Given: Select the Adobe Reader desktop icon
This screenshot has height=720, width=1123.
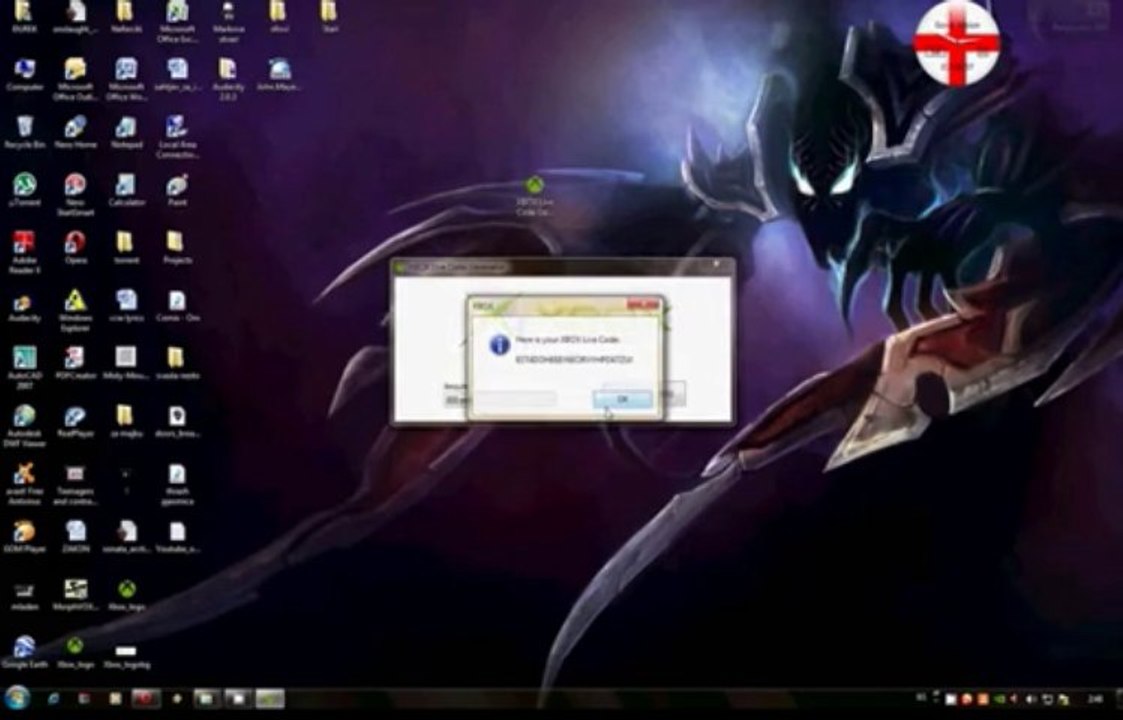Looking at the screenshot, I should (24, 252).
